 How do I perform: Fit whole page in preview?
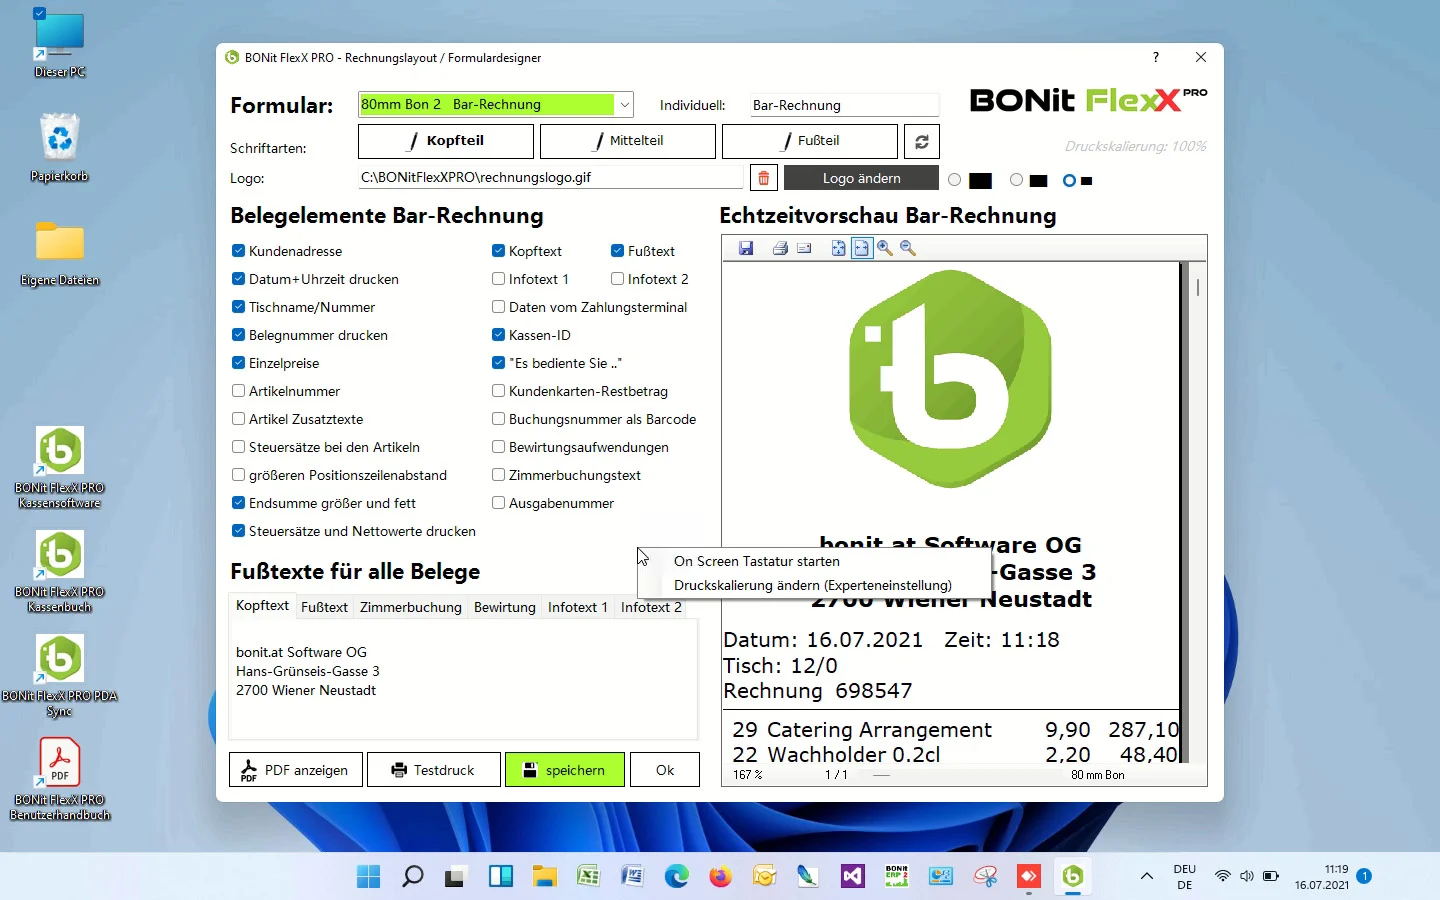pos(838,248)
